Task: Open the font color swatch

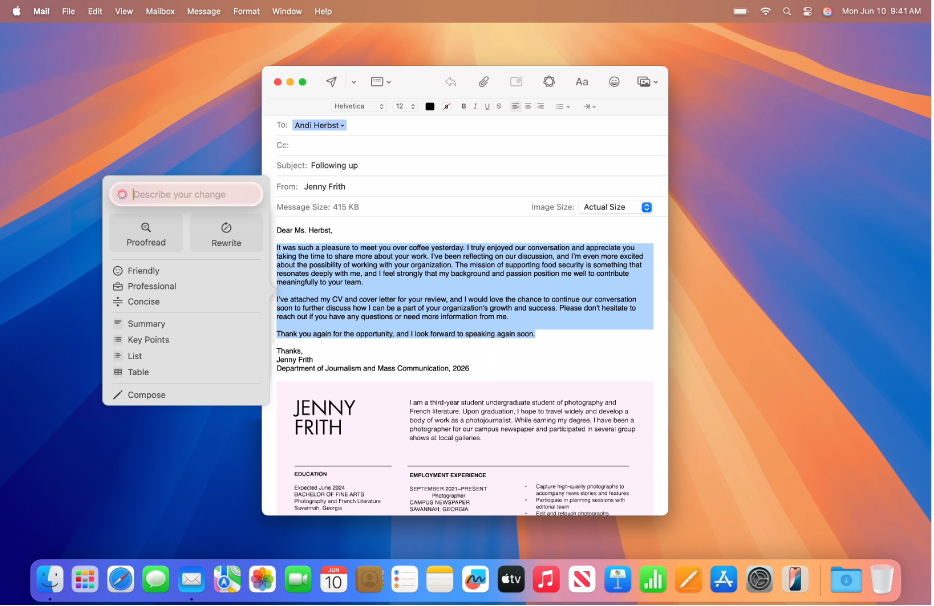Action: pyautogui.click(x=430, y=106)
